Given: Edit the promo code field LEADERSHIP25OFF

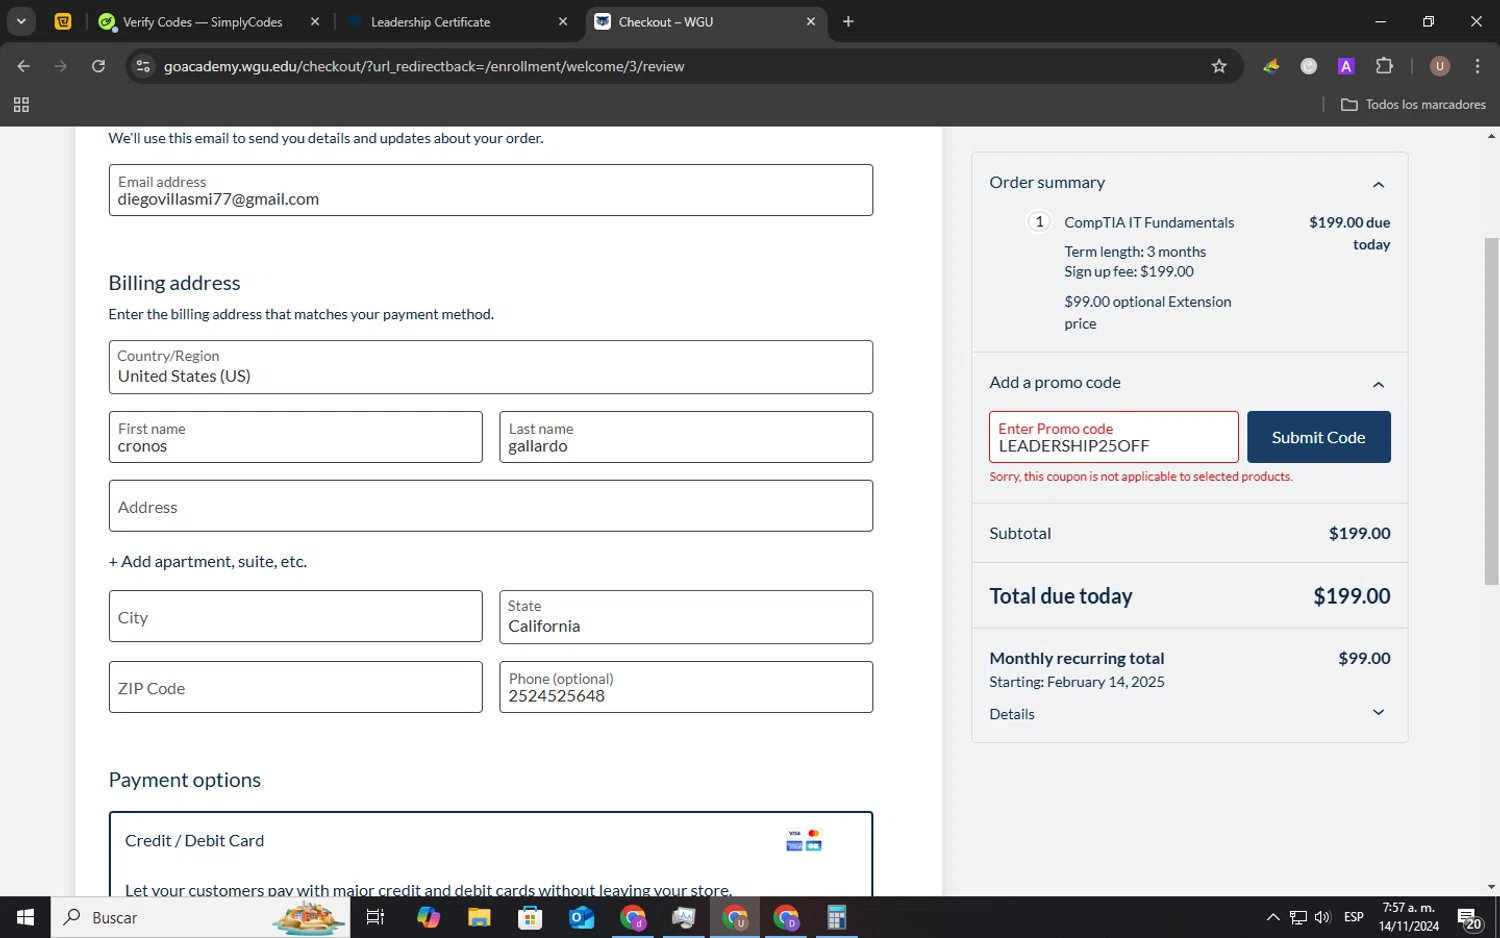Looking at the screenshot, I should (x=1113, y=437).
